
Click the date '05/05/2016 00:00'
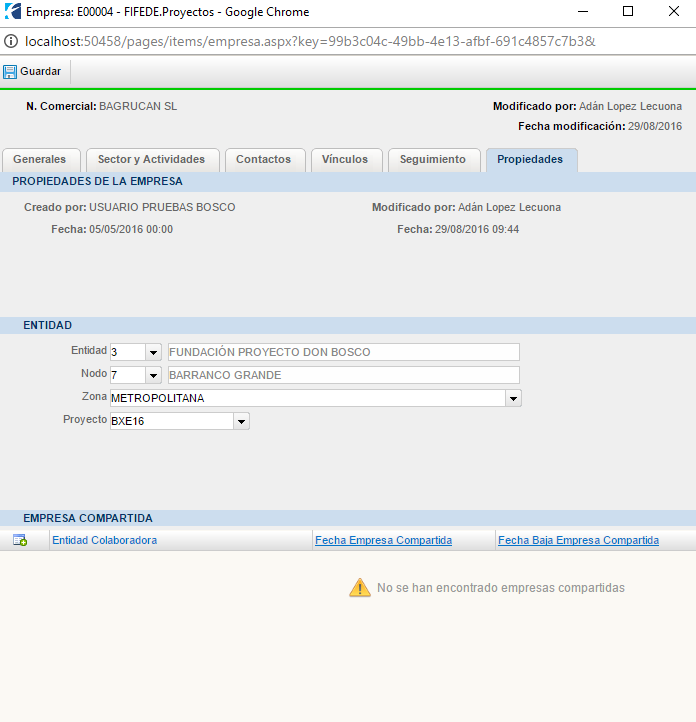(131, 229)
